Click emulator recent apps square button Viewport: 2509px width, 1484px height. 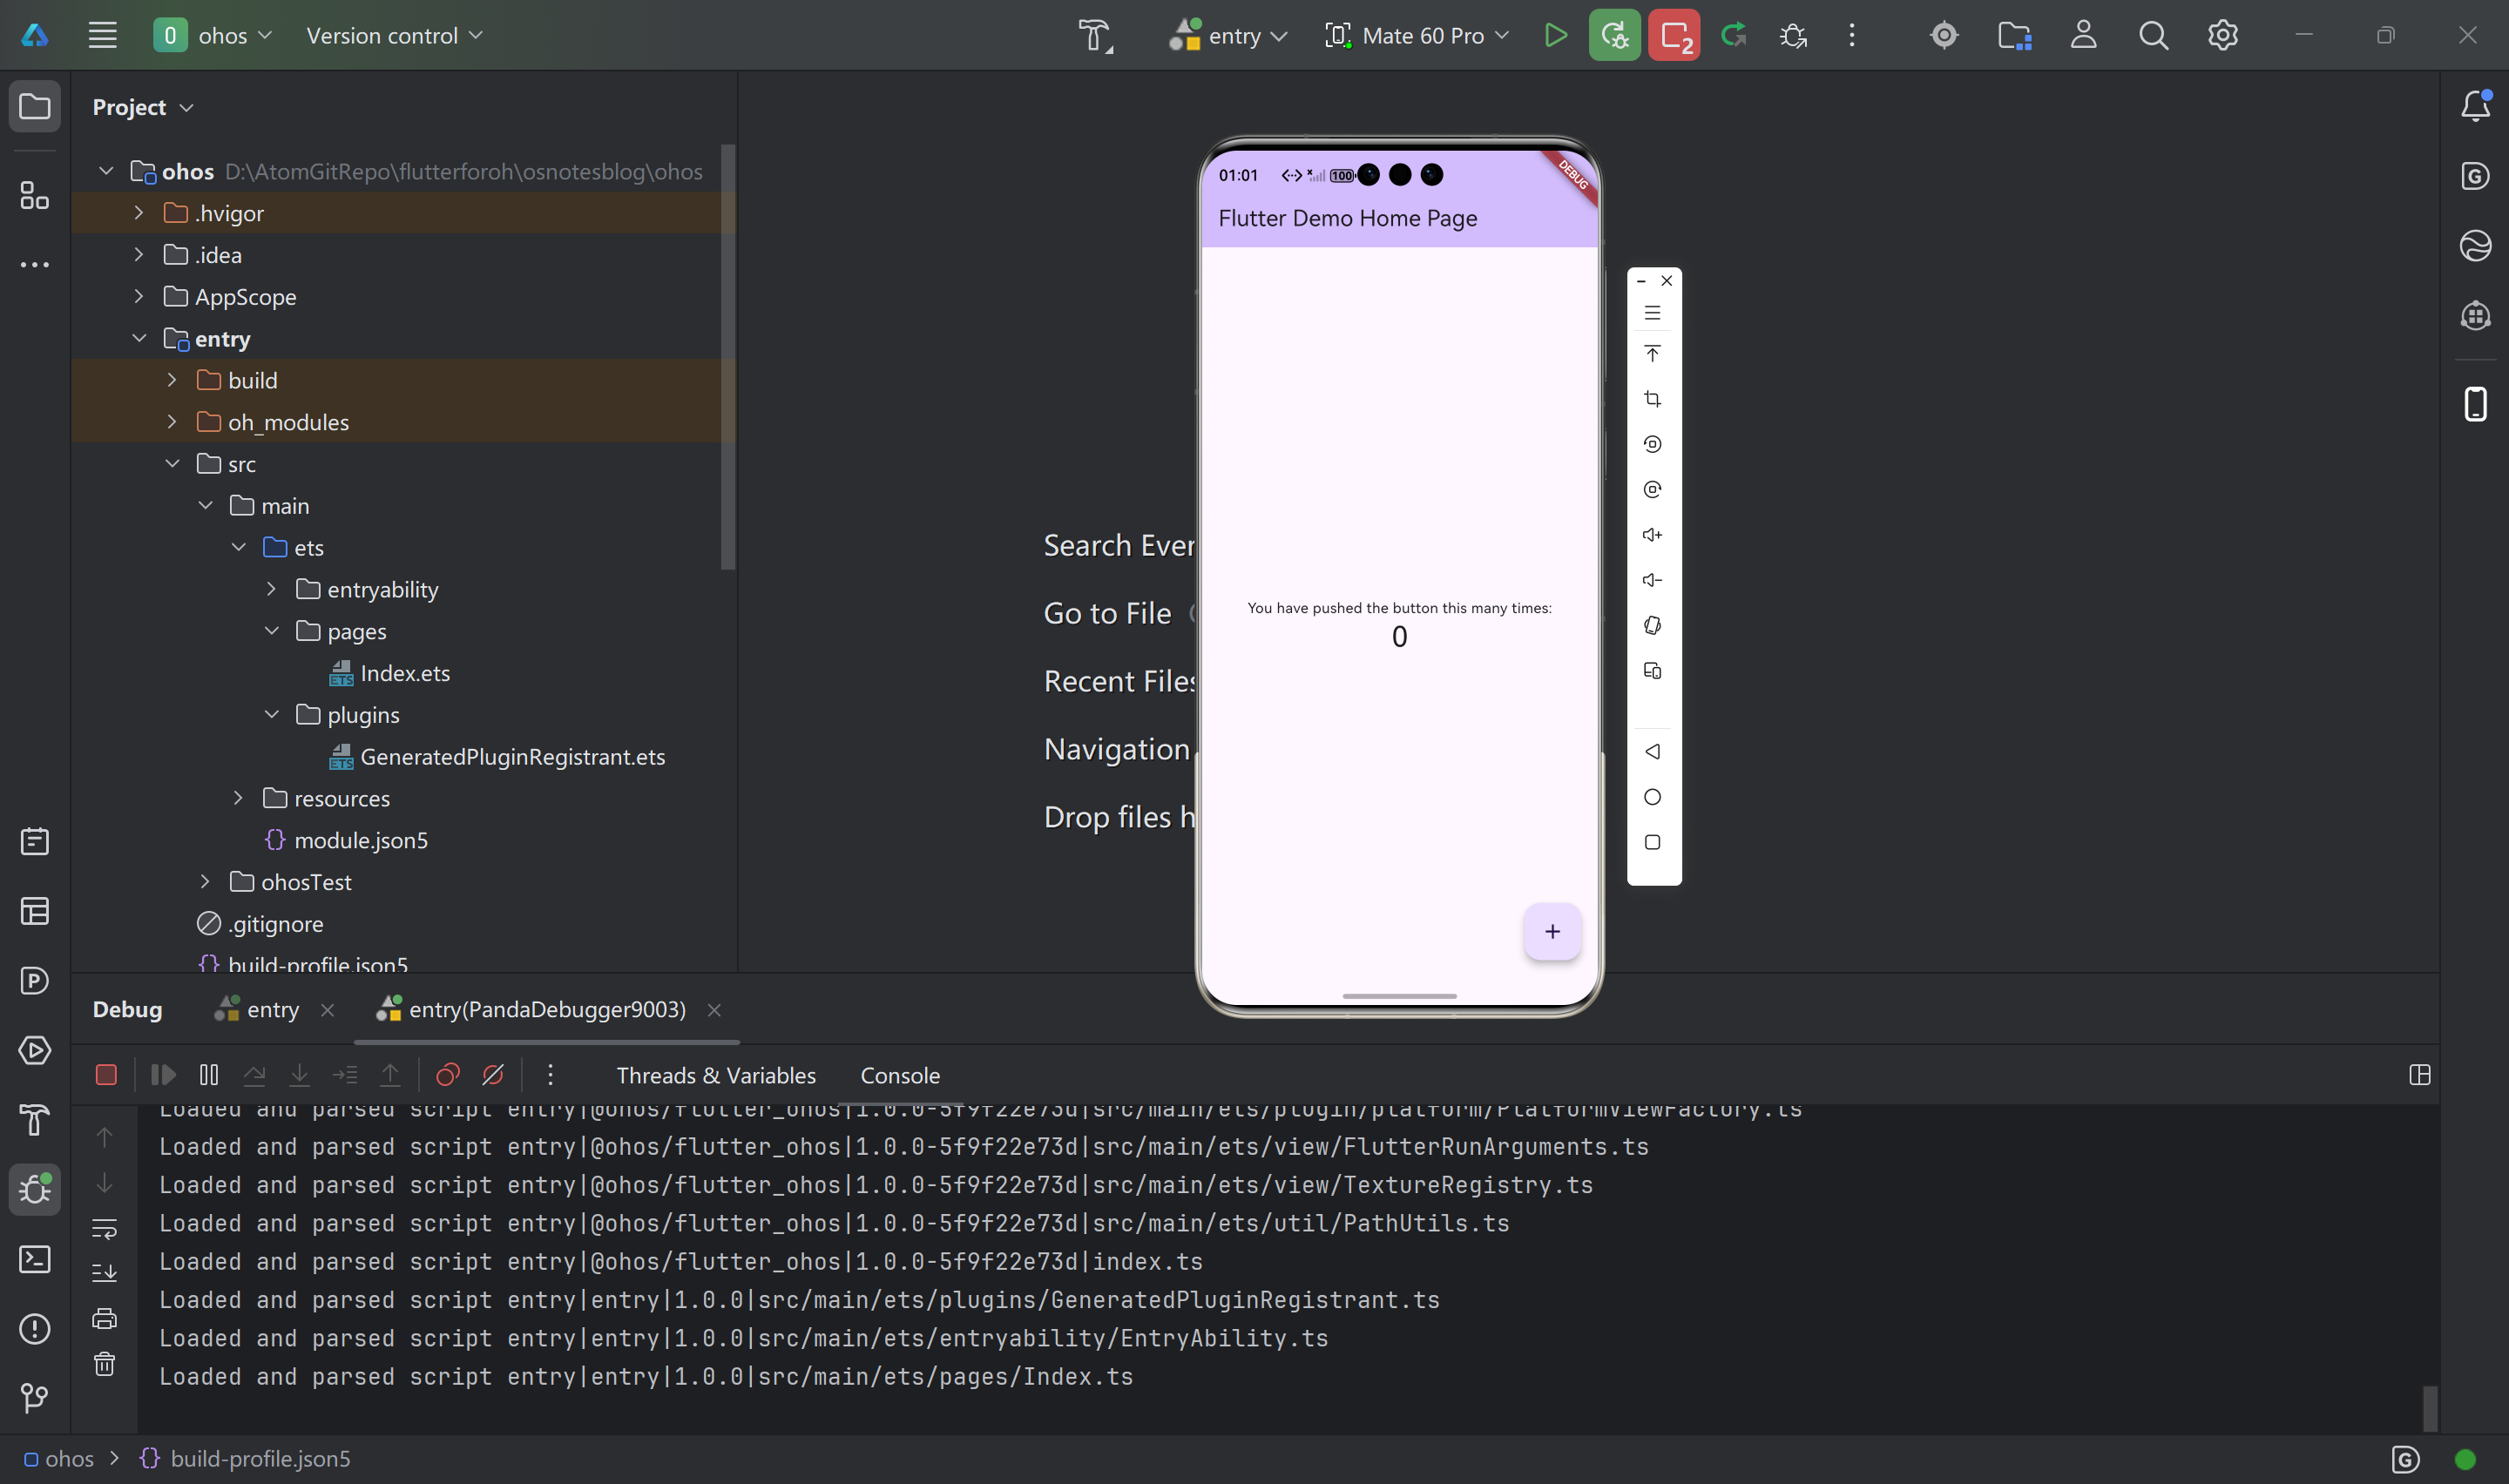point(1652,842)
